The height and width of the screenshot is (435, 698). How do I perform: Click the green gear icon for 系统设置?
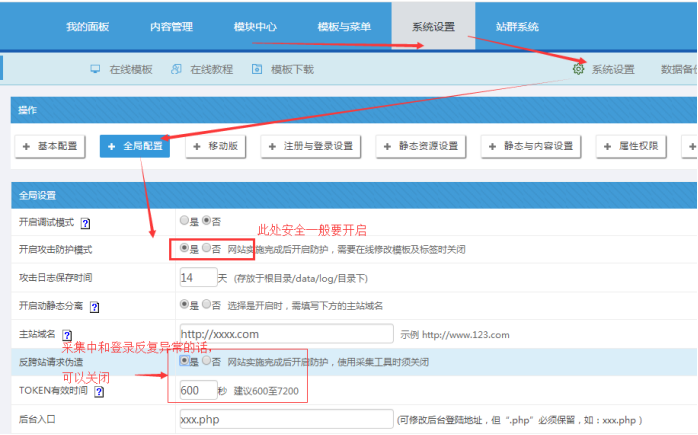(x=578, y=69)
